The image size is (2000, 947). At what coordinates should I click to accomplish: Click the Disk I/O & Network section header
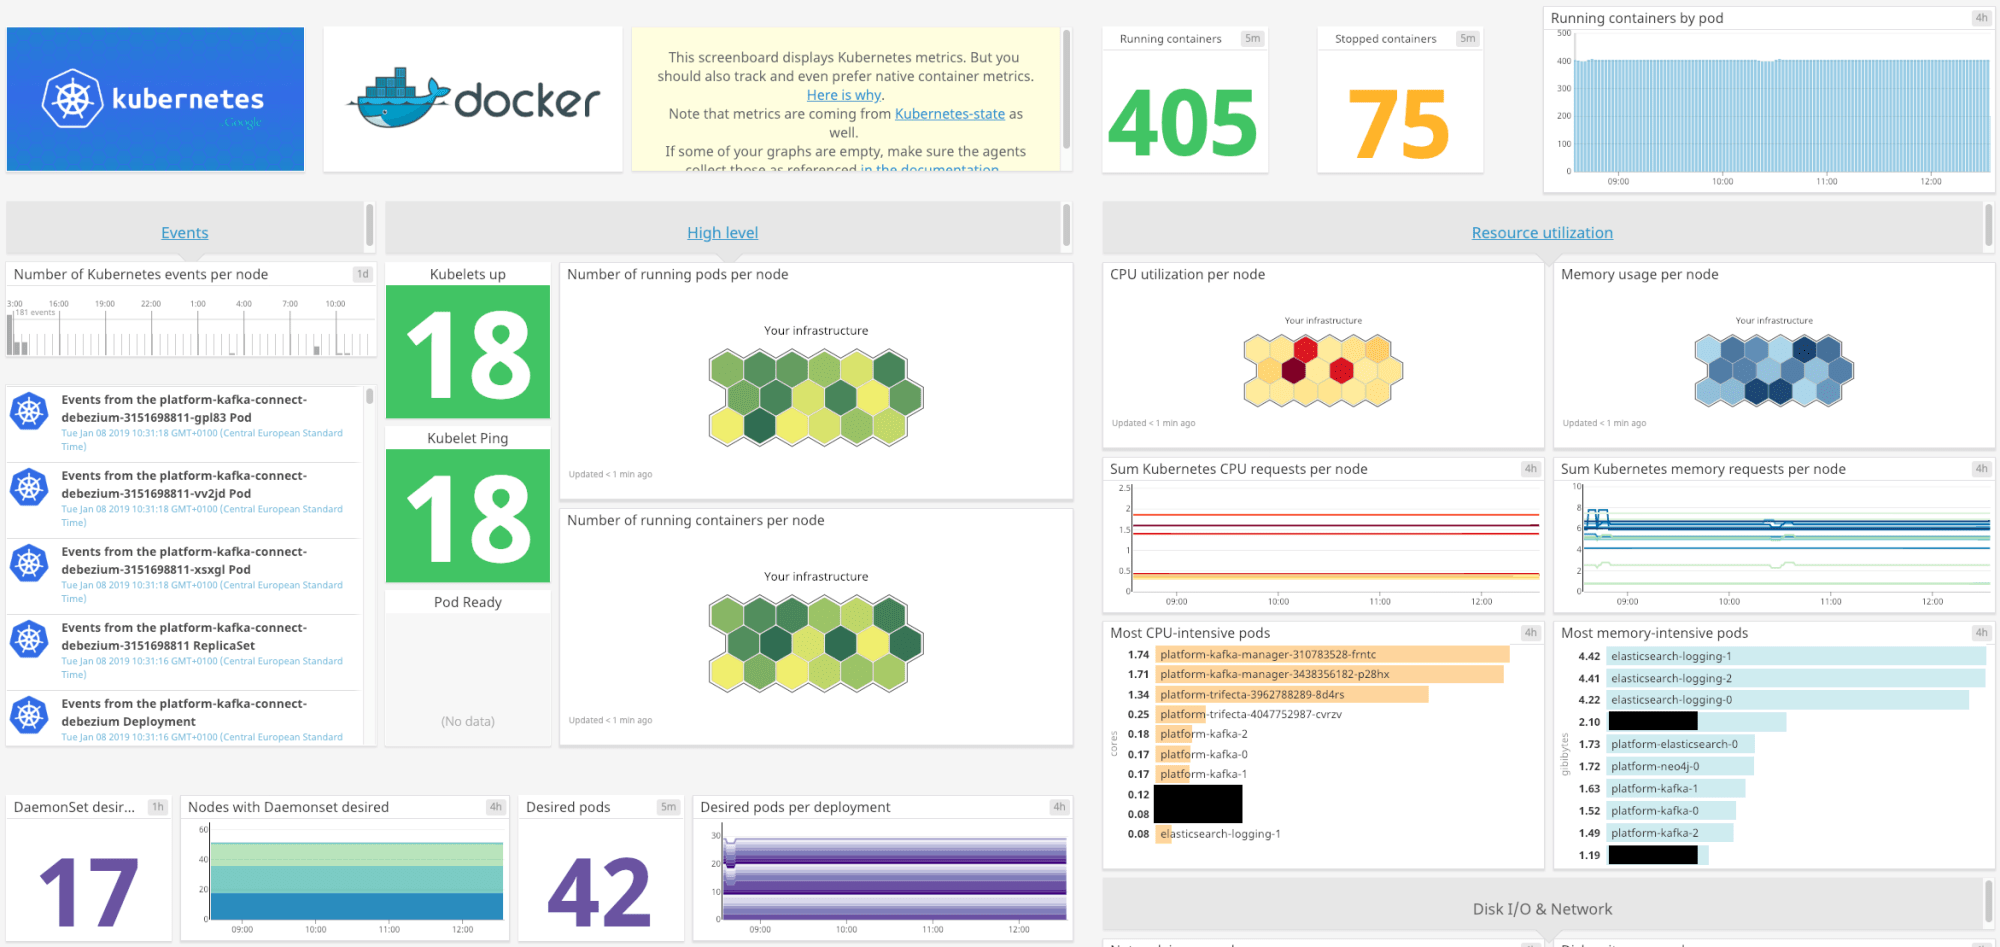pos(1542,909)
